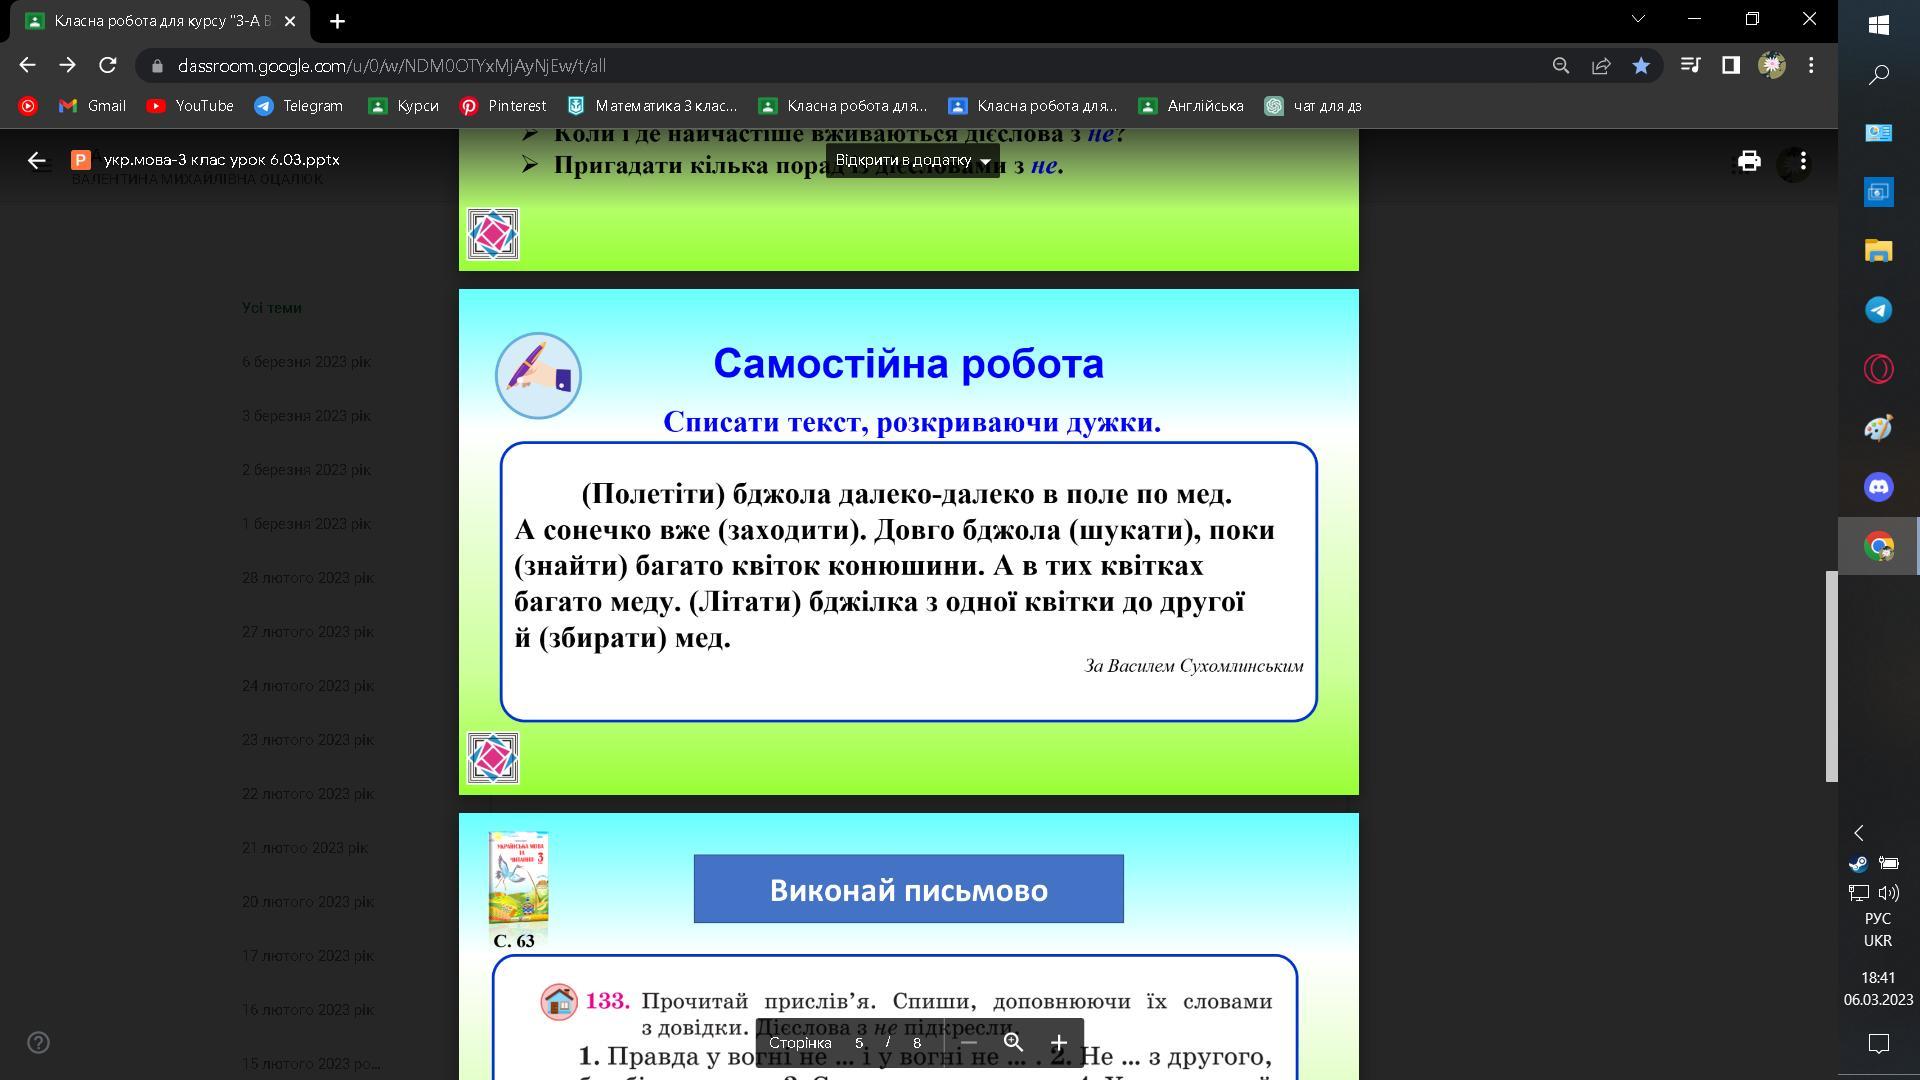
Task: Open Paint app from the taskbar
Action: tap(1878, 428)
